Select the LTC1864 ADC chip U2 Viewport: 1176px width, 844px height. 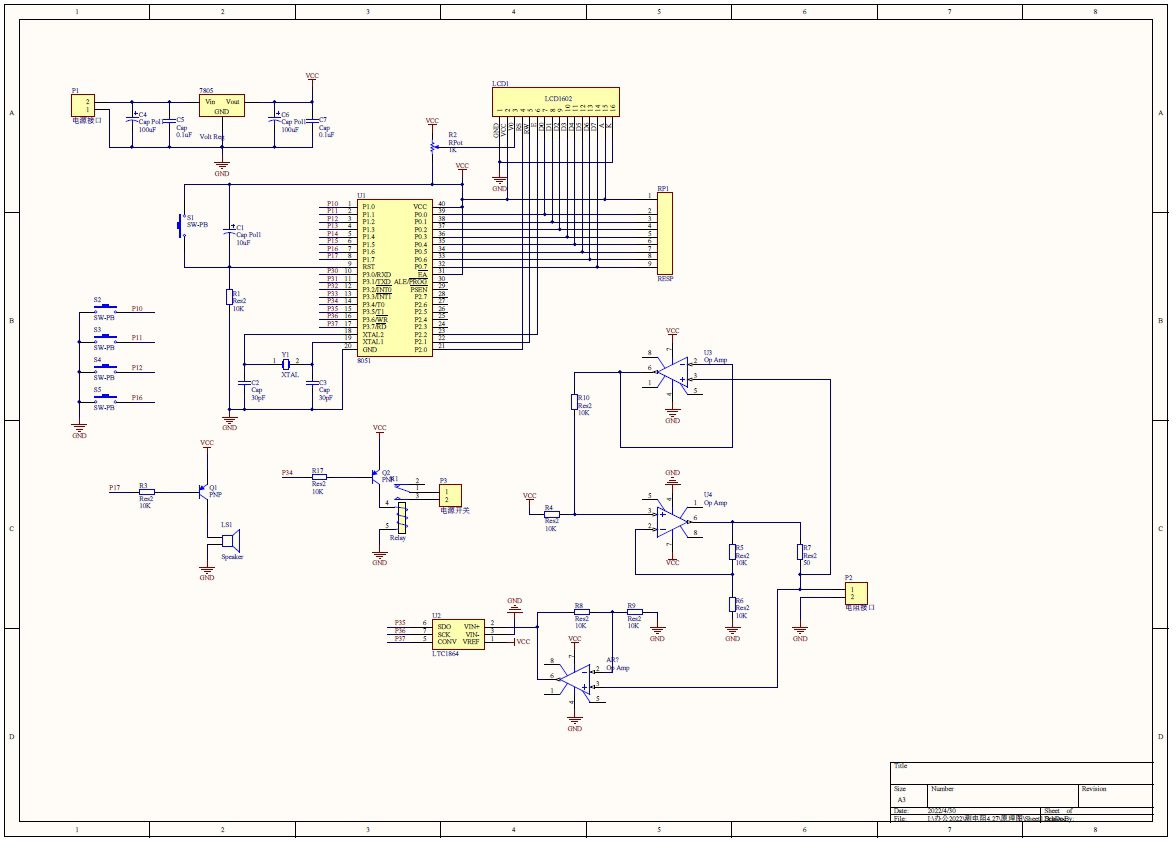point(458,632)
